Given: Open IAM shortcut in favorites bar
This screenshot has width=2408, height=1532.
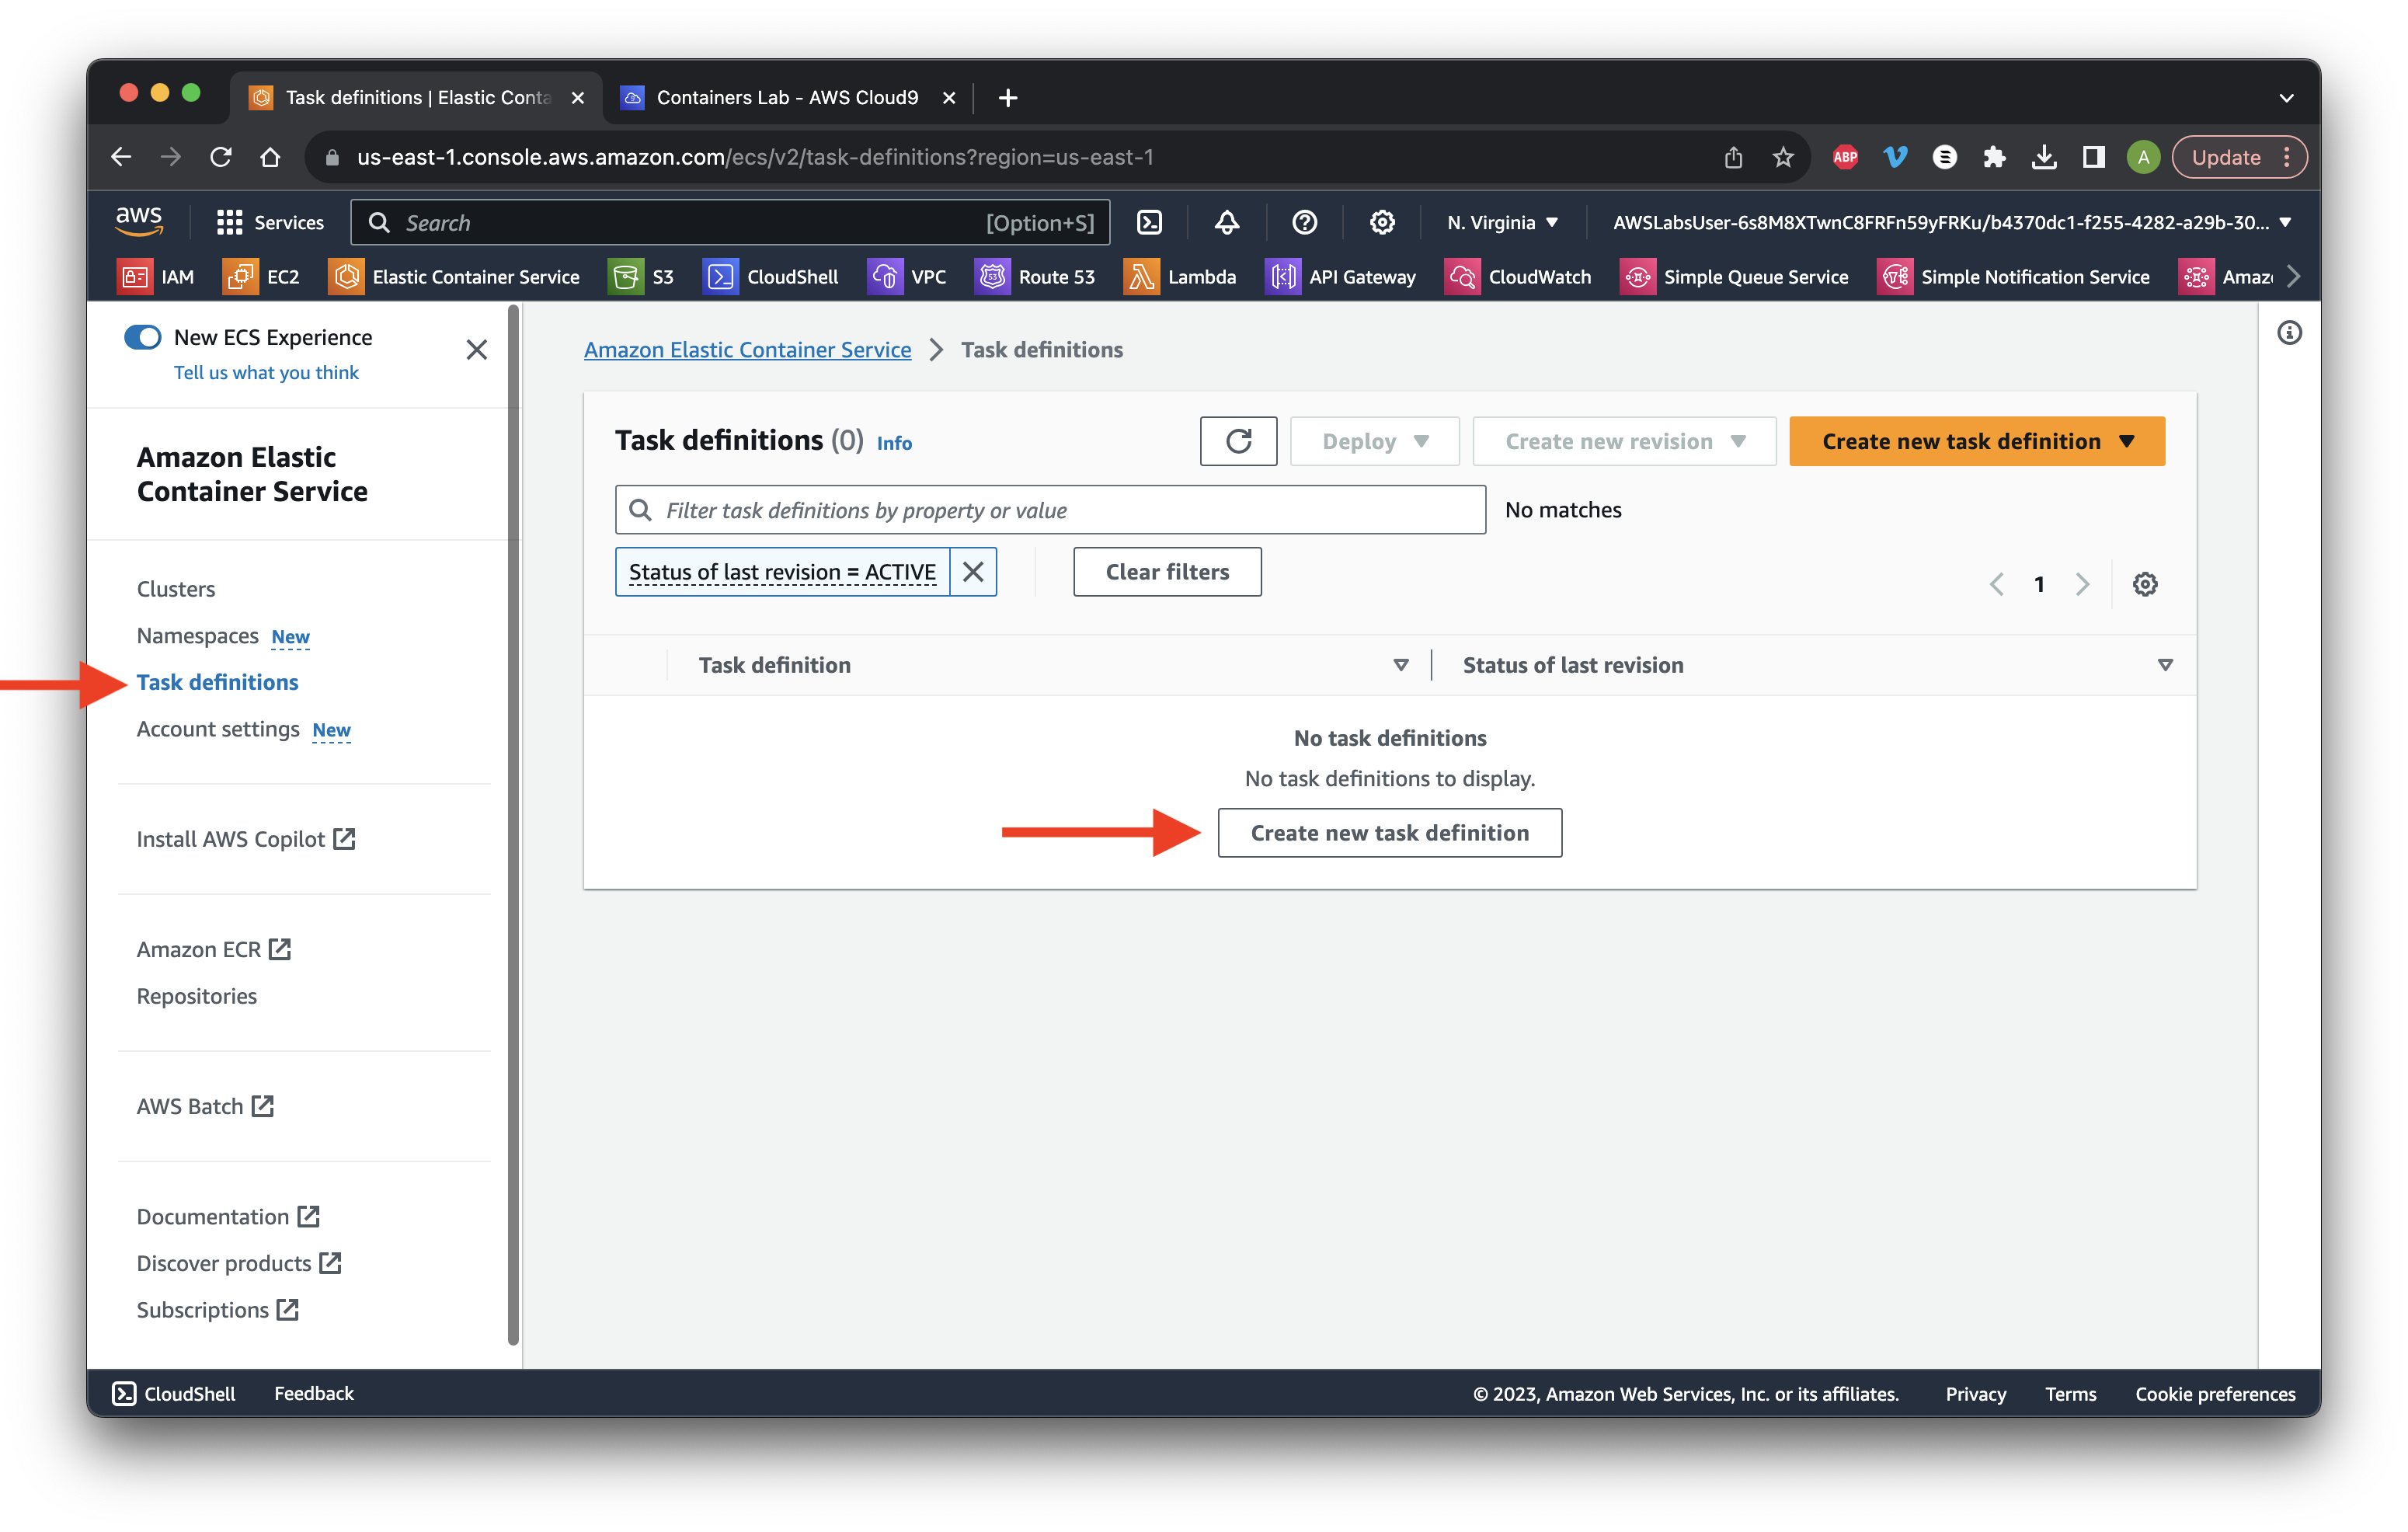Looking at the screenshot, I should (x=156, y=277).
